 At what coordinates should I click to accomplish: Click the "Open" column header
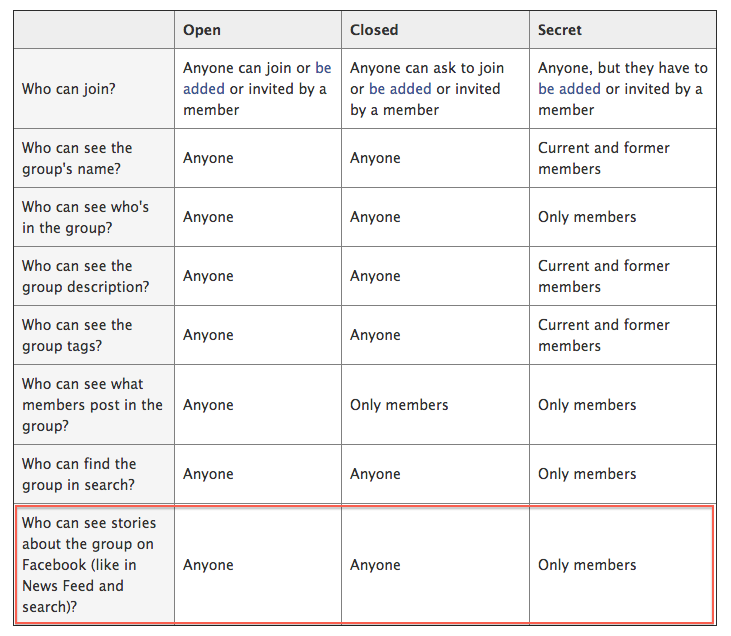tap(202, 30)
